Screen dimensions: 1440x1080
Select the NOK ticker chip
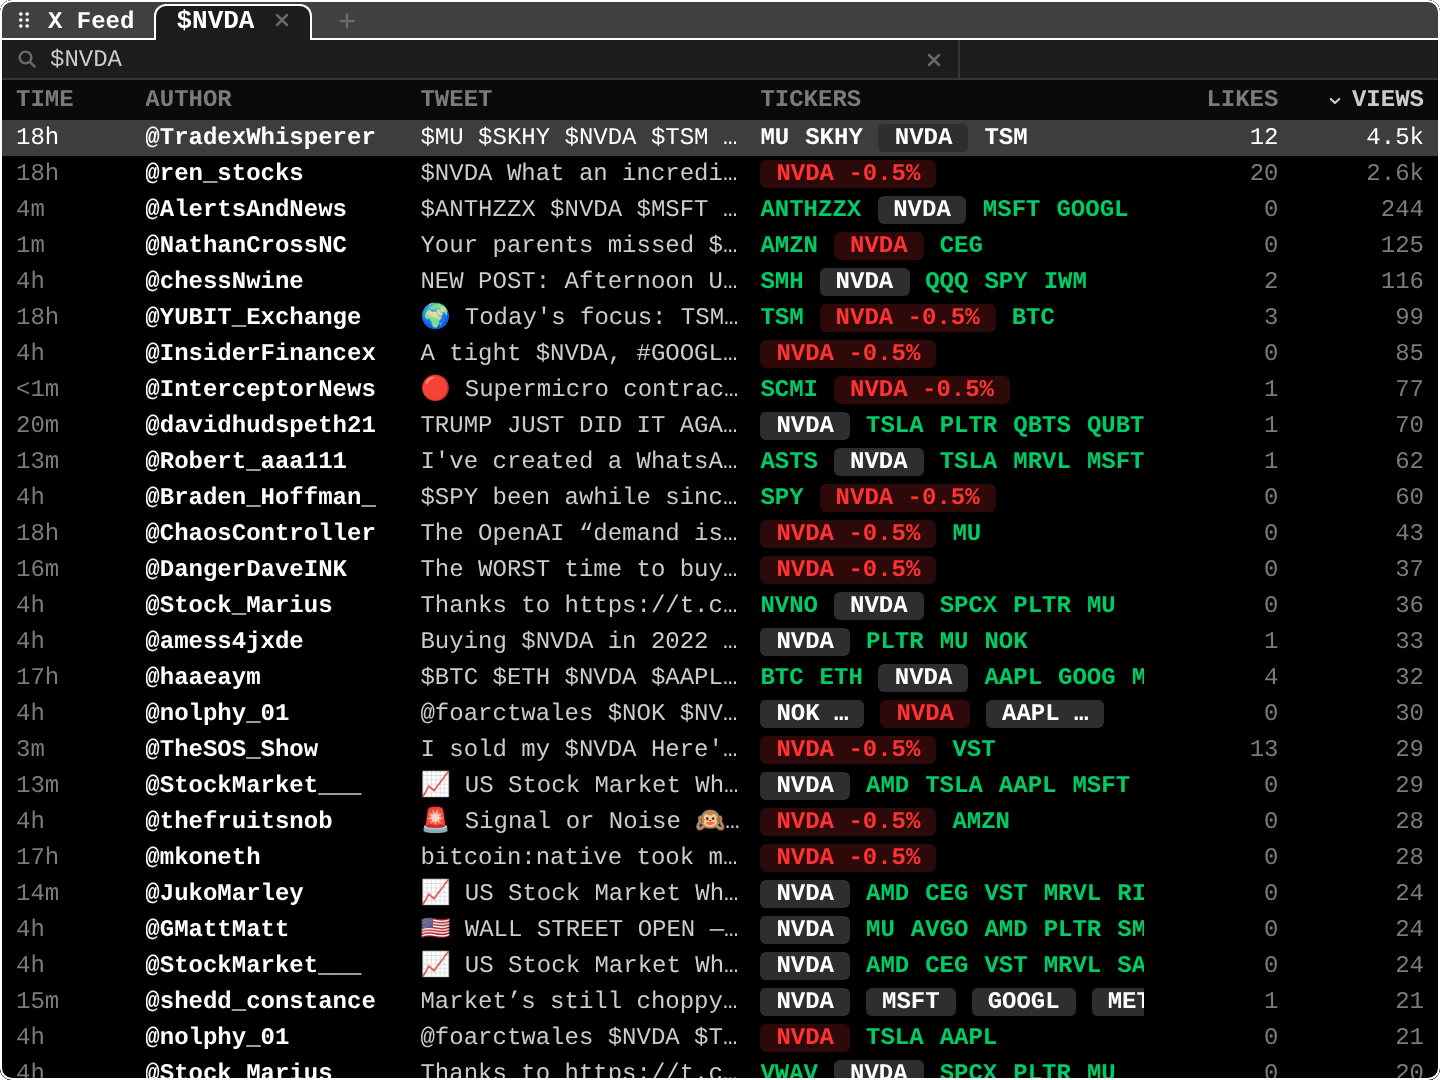(x=812, y=713)
